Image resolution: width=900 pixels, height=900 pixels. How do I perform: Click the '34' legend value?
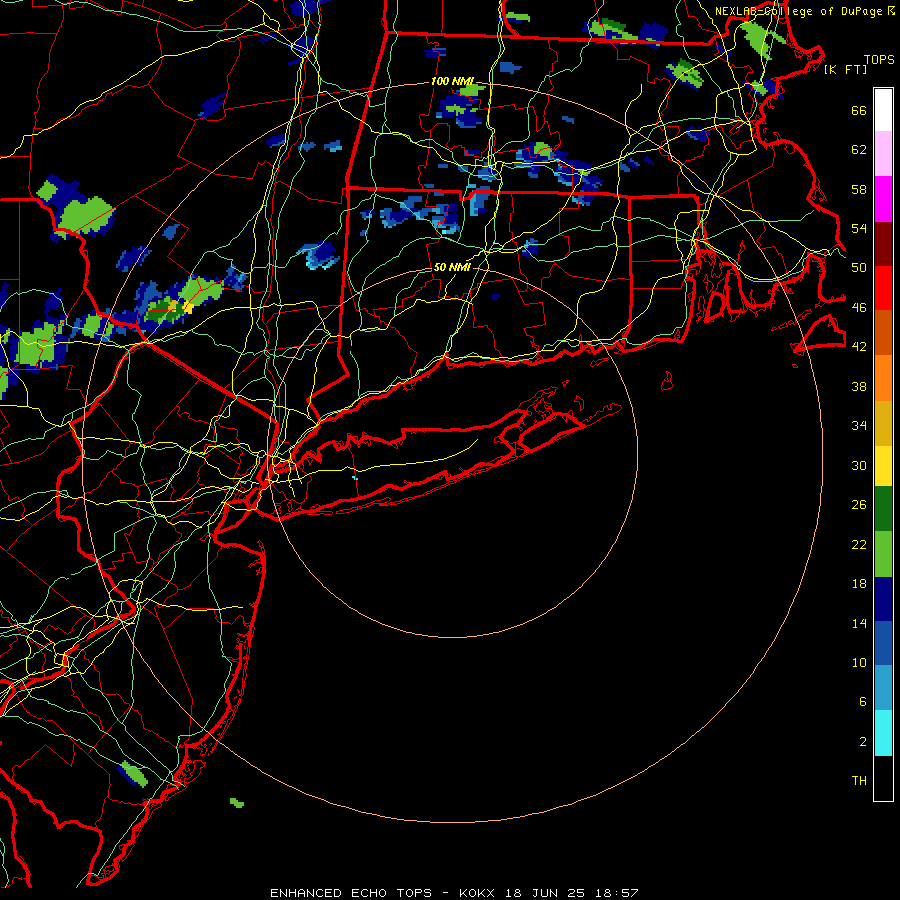pos(859,426)
